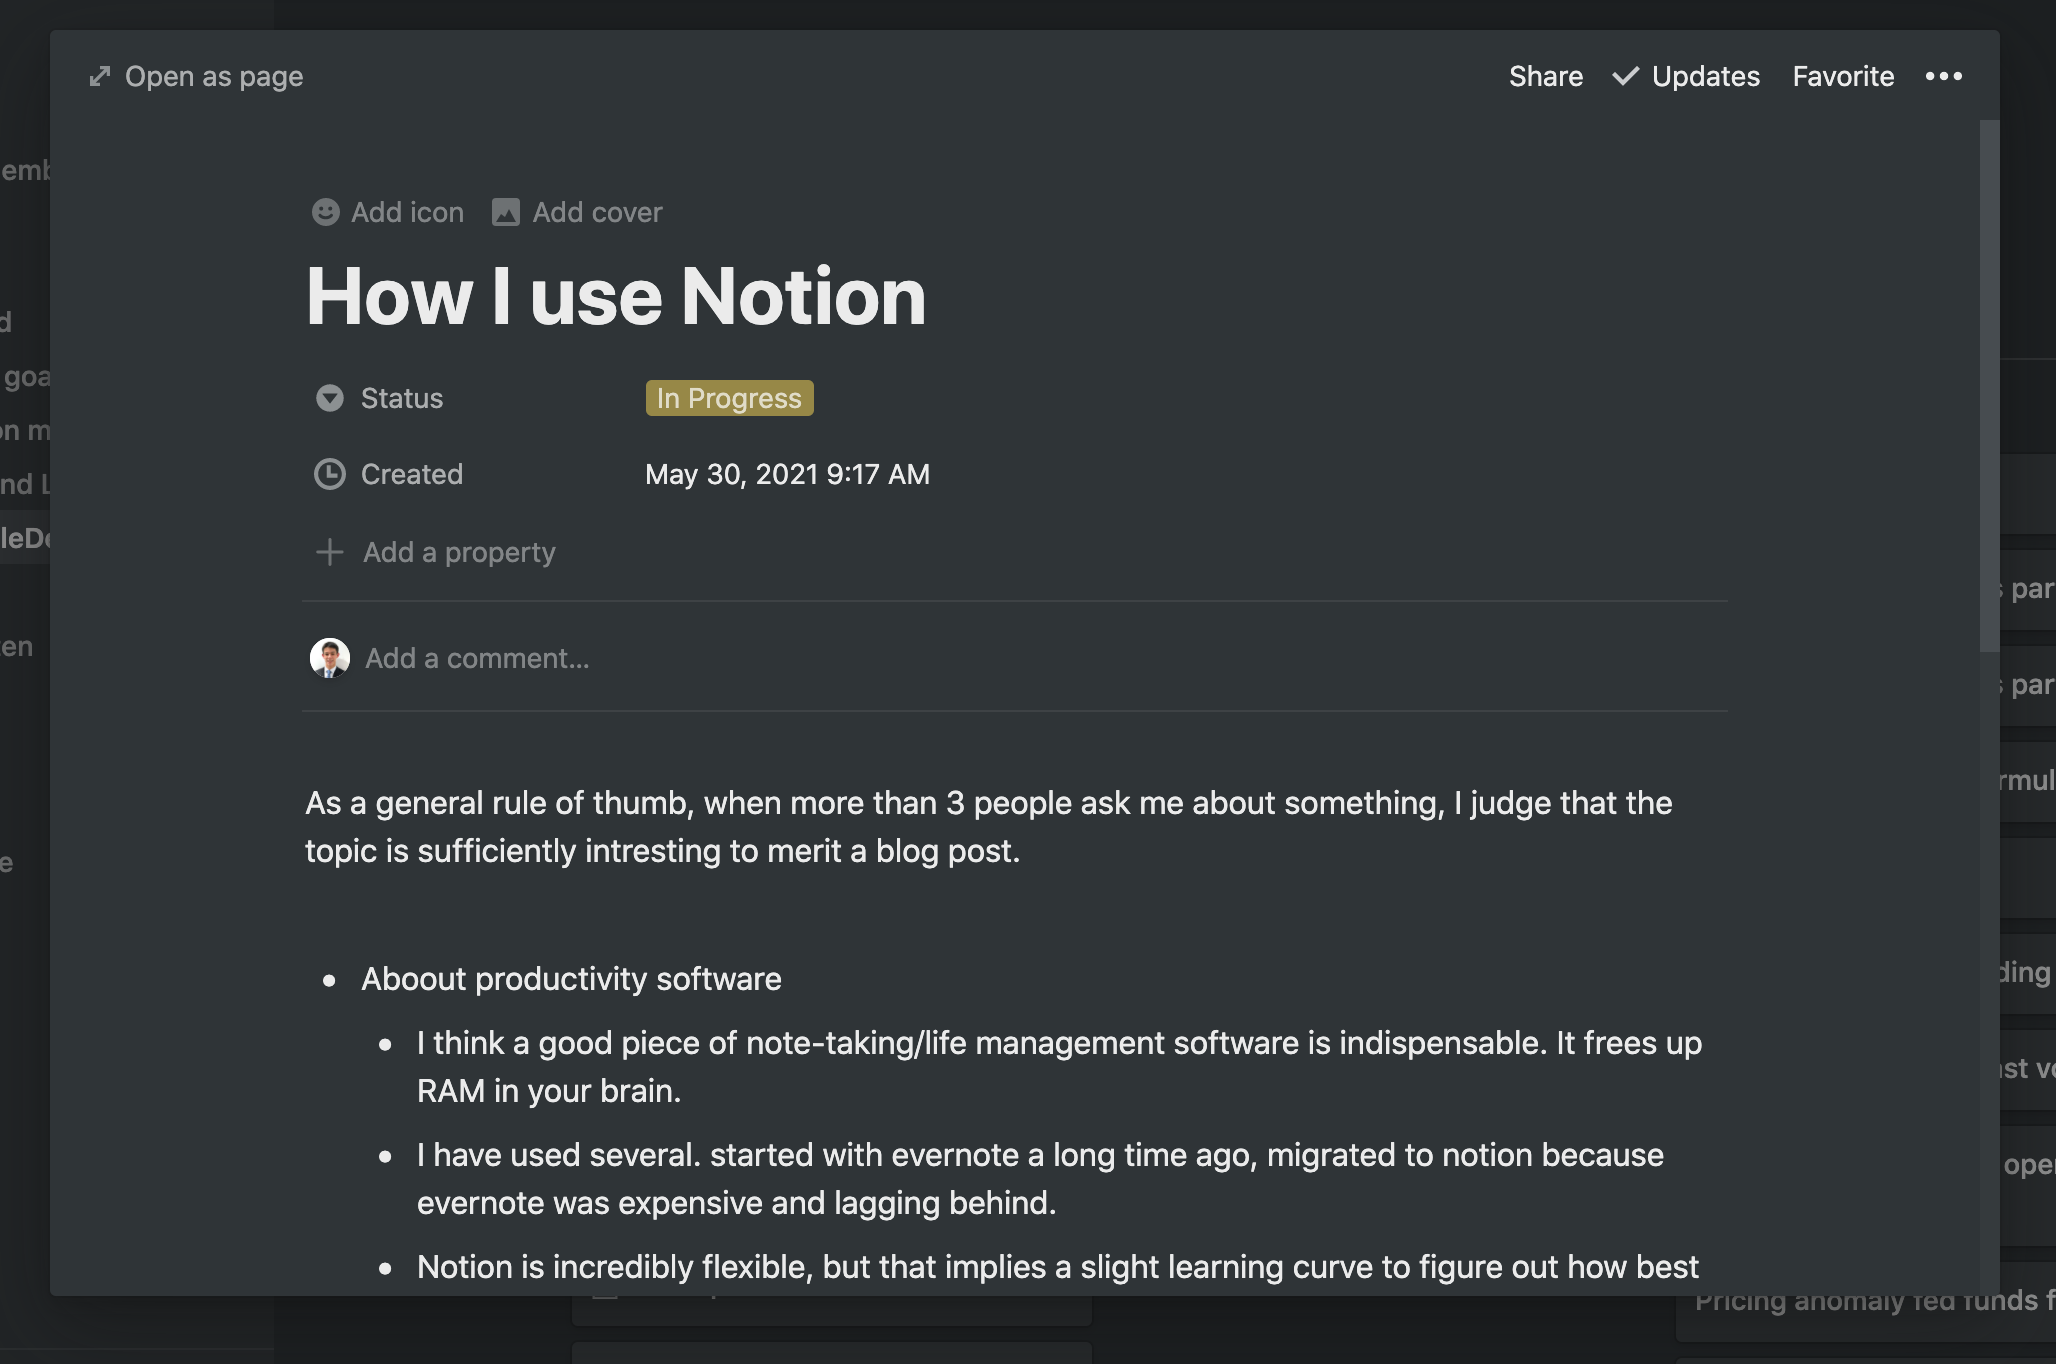This screenshot has height=1364, width=2056.
Task: Click the May 30, 2021 9:17 AM value
Action: [x=787, y=474]
